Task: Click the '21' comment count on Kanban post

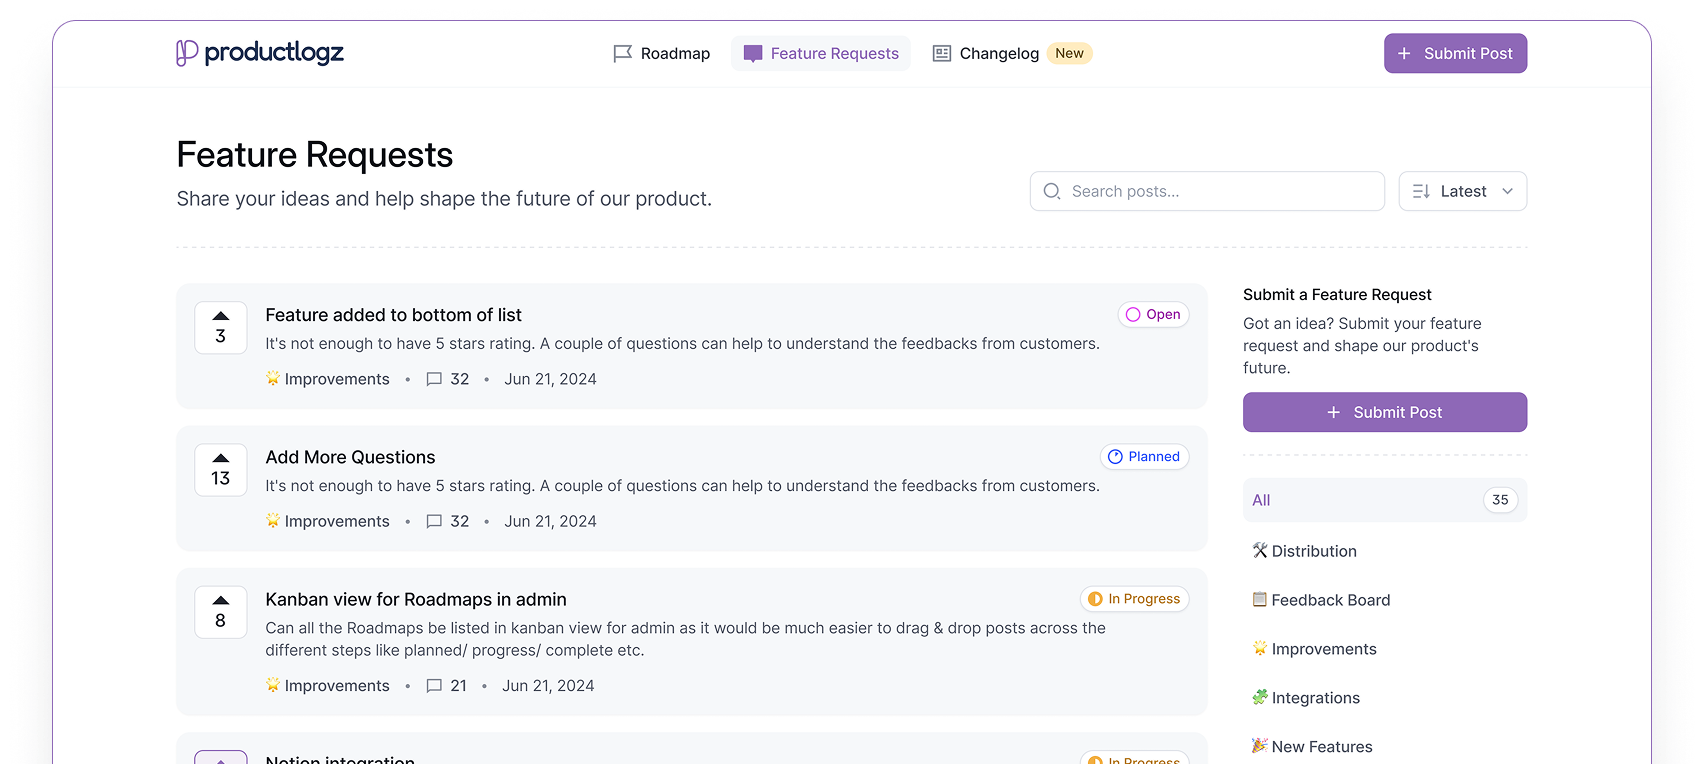Action: [x=459, y=685]
